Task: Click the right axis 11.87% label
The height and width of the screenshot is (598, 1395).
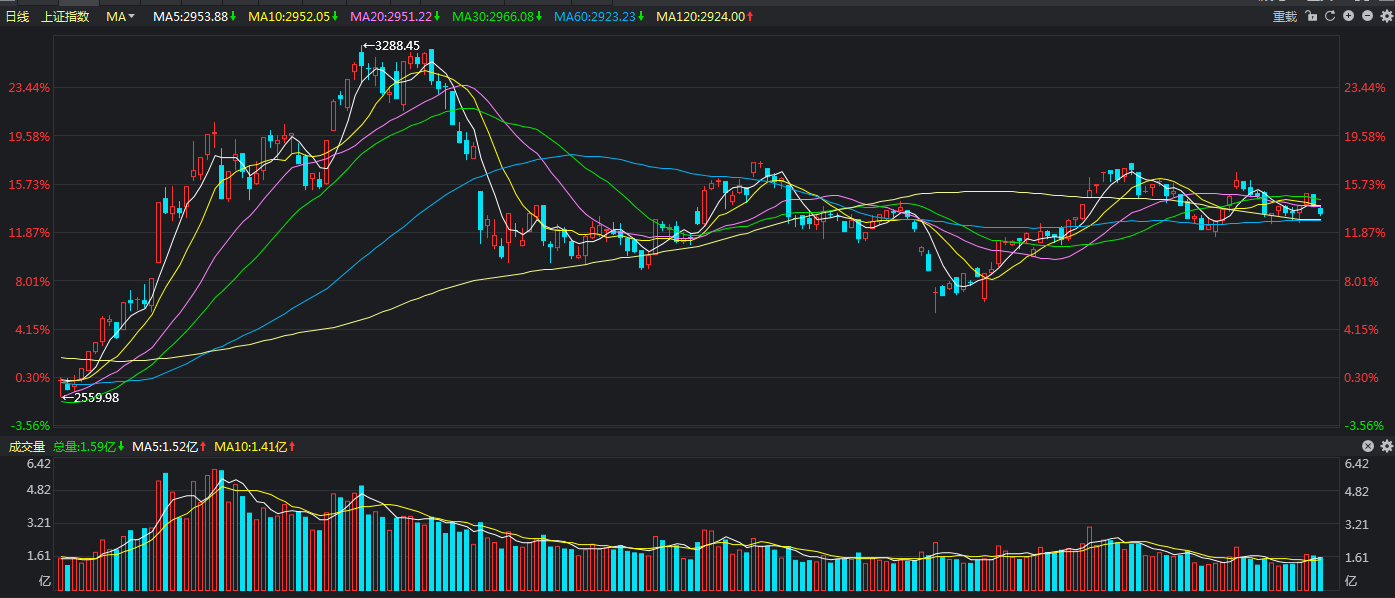Action: (x=1365, y=233)
